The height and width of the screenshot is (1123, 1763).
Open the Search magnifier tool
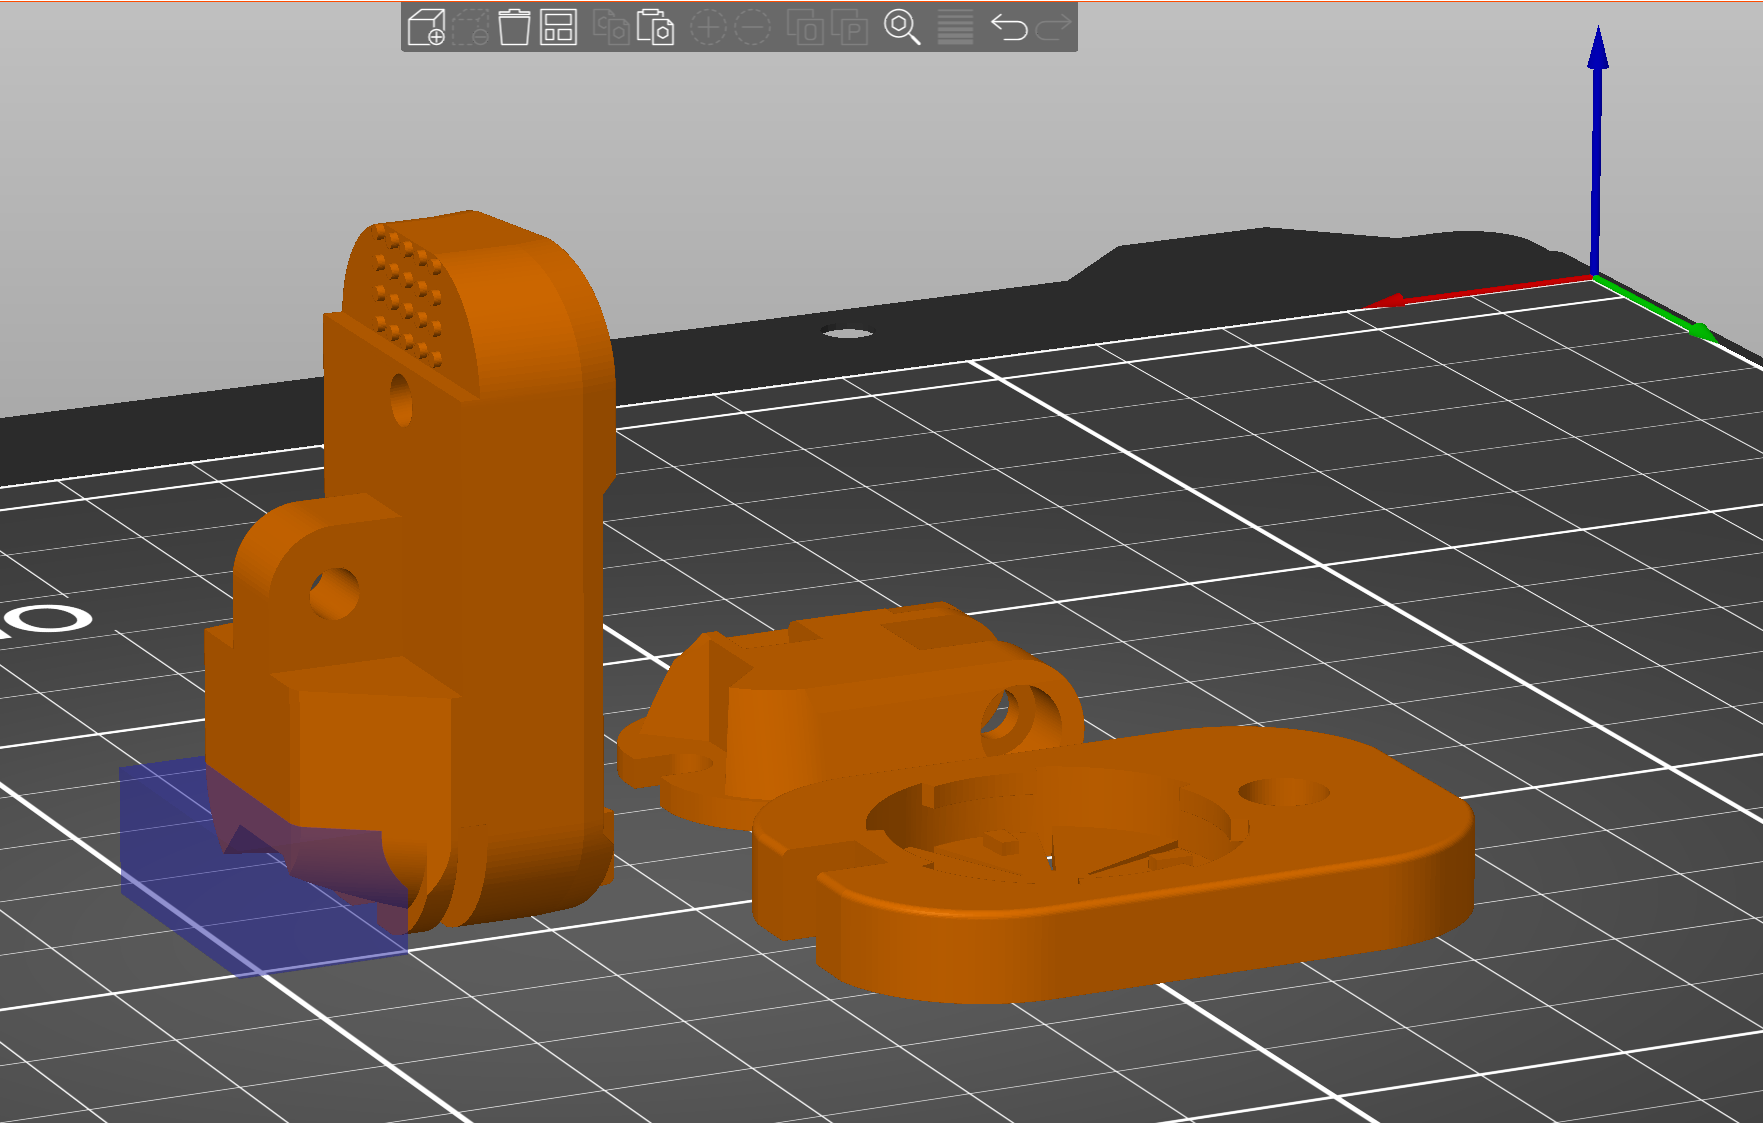(902, 27)
